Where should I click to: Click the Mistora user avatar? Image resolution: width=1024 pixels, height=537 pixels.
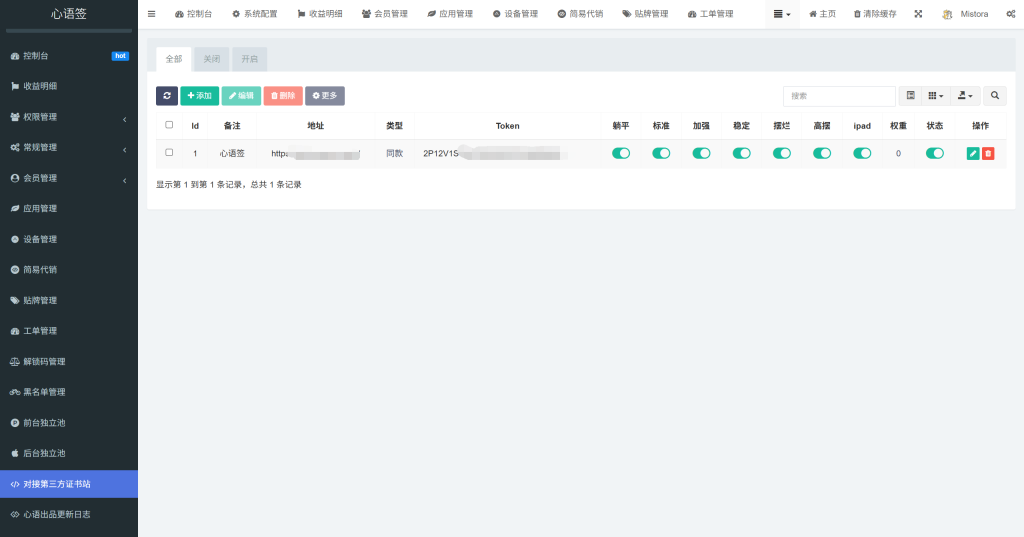[x=947, y=14]
